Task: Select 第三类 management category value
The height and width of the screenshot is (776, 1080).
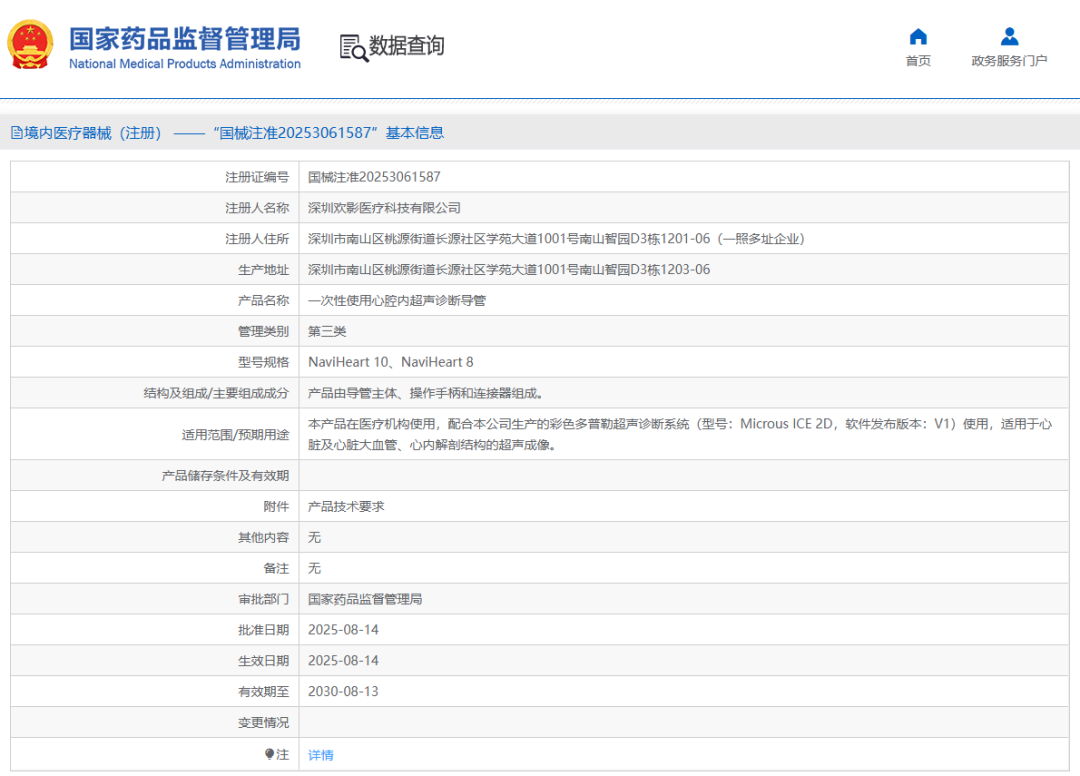Action: point(327,331)
